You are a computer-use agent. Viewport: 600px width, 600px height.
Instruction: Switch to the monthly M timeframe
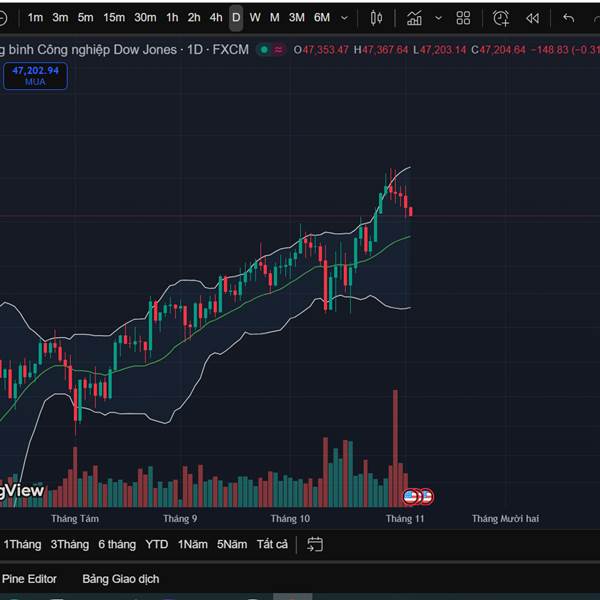(x=274, y=18)
